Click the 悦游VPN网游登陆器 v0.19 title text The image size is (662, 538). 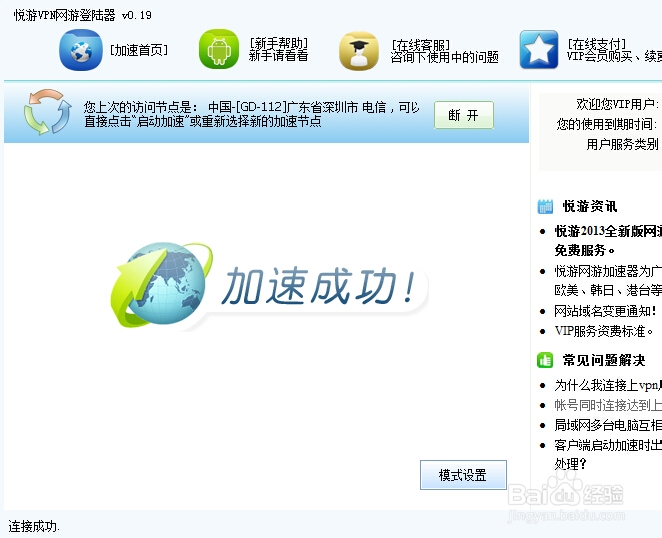[x=83, y=15]
